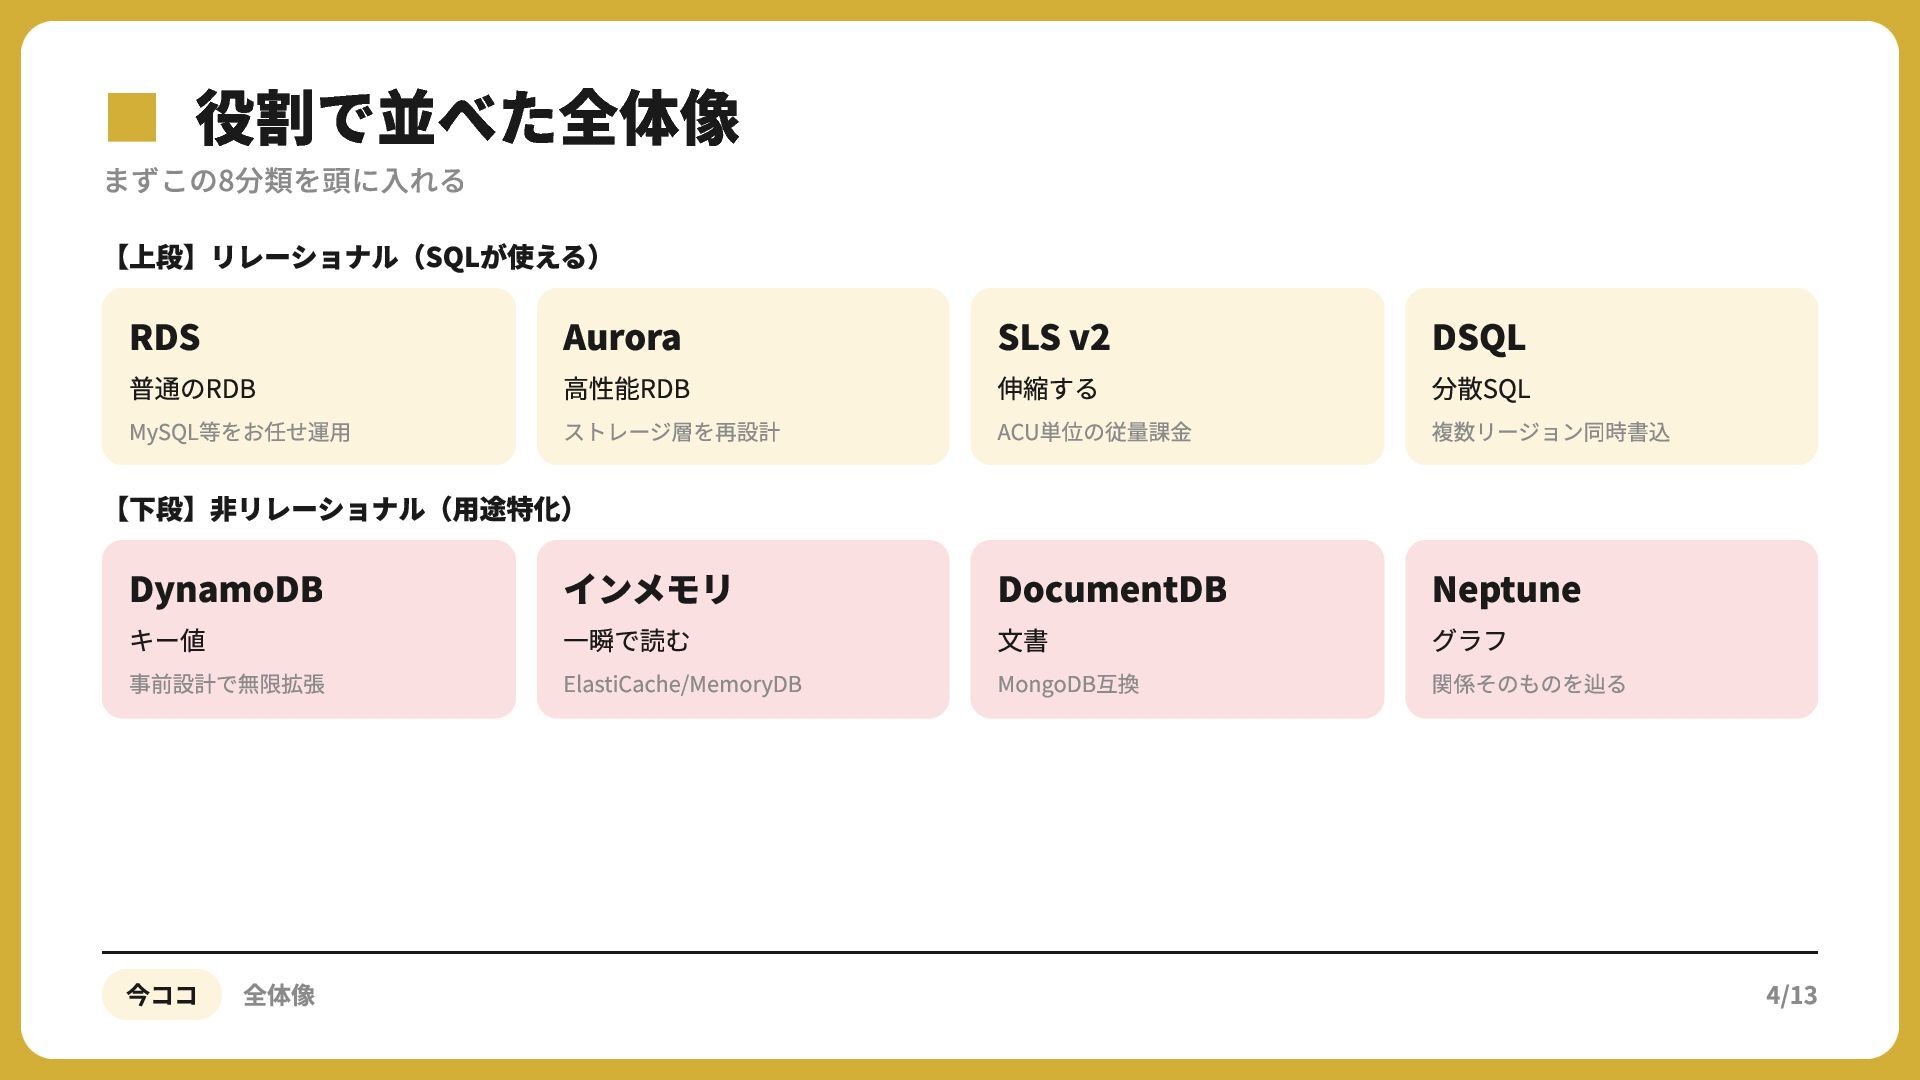Select the caption MongoDB互換
This screenshot has width=1920, height=1080.
coord(1068,684)
